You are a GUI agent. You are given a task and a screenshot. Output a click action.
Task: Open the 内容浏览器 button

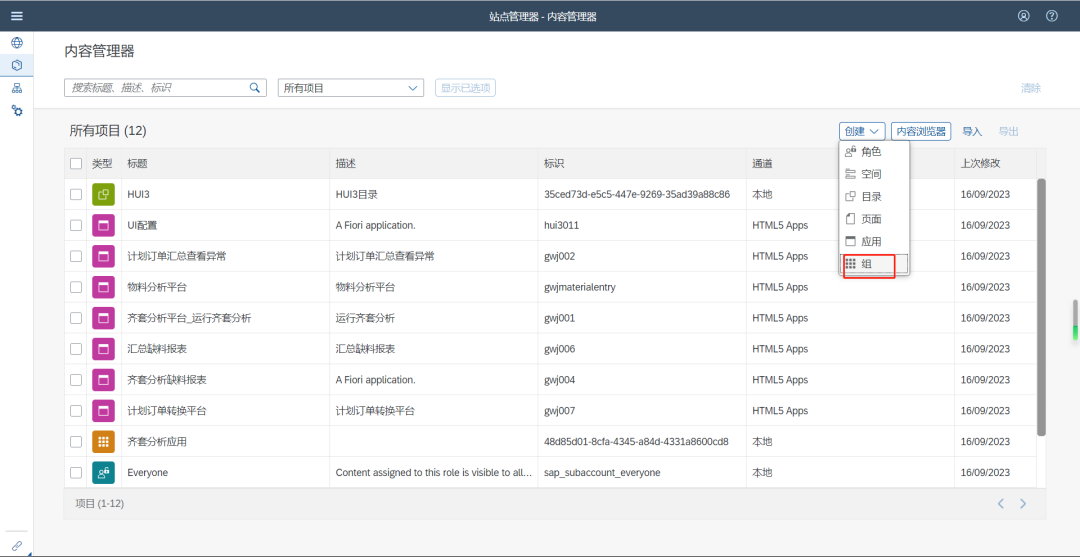click(921, 131)
